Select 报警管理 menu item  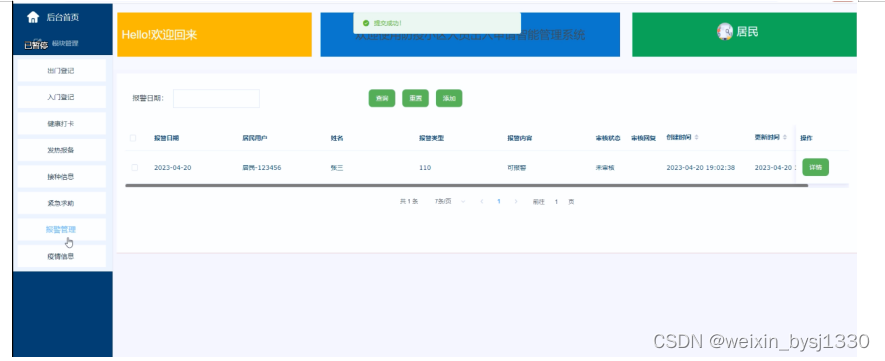(62, 230)
